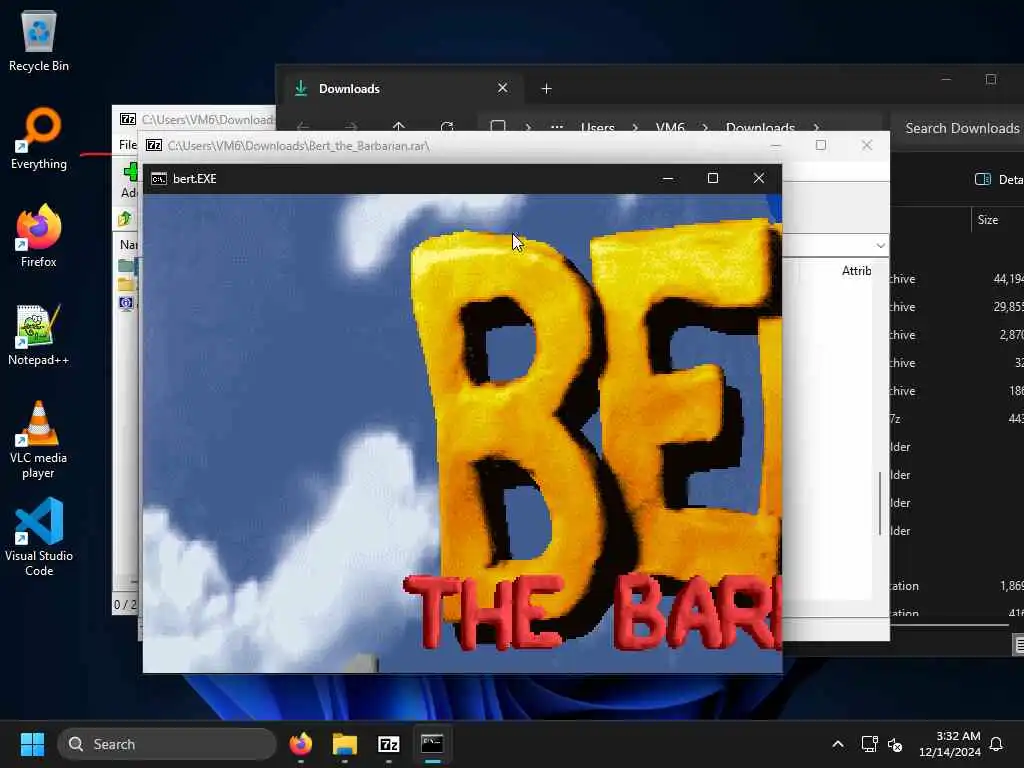Click the Windows Start button
The width and height of the screenshot is (1024, 768).
pyautogui.click(x=32, y=744)
